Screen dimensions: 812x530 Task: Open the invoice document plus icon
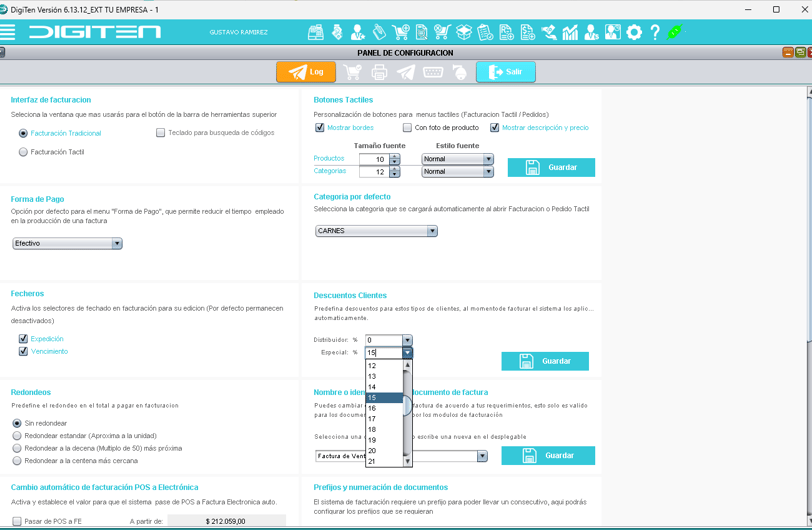(506, 32)
